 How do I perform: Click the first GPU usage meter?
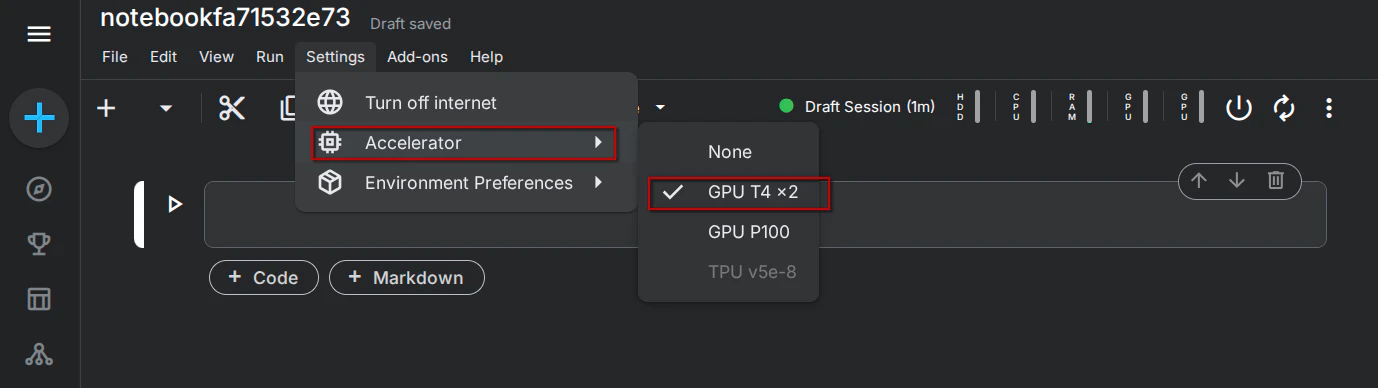pyautogui.click(x=1135, y=107)
